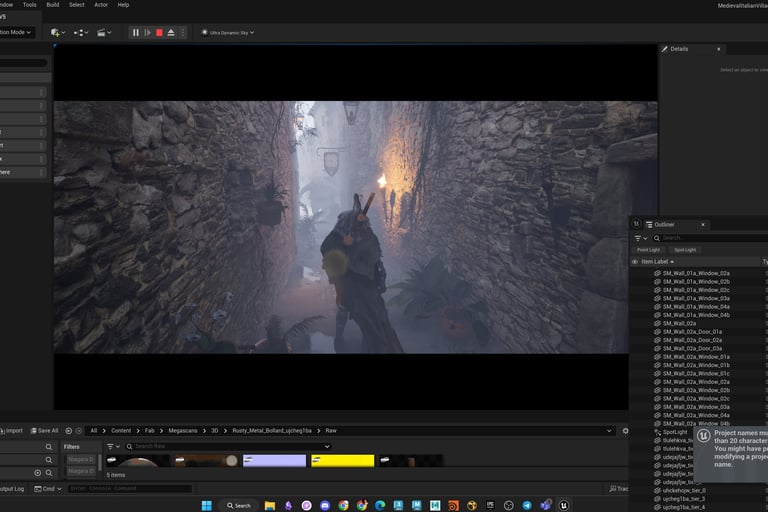Switch to the Outliner tab
Viewport: 768px width, 512px height.
(x=664, y=225)
